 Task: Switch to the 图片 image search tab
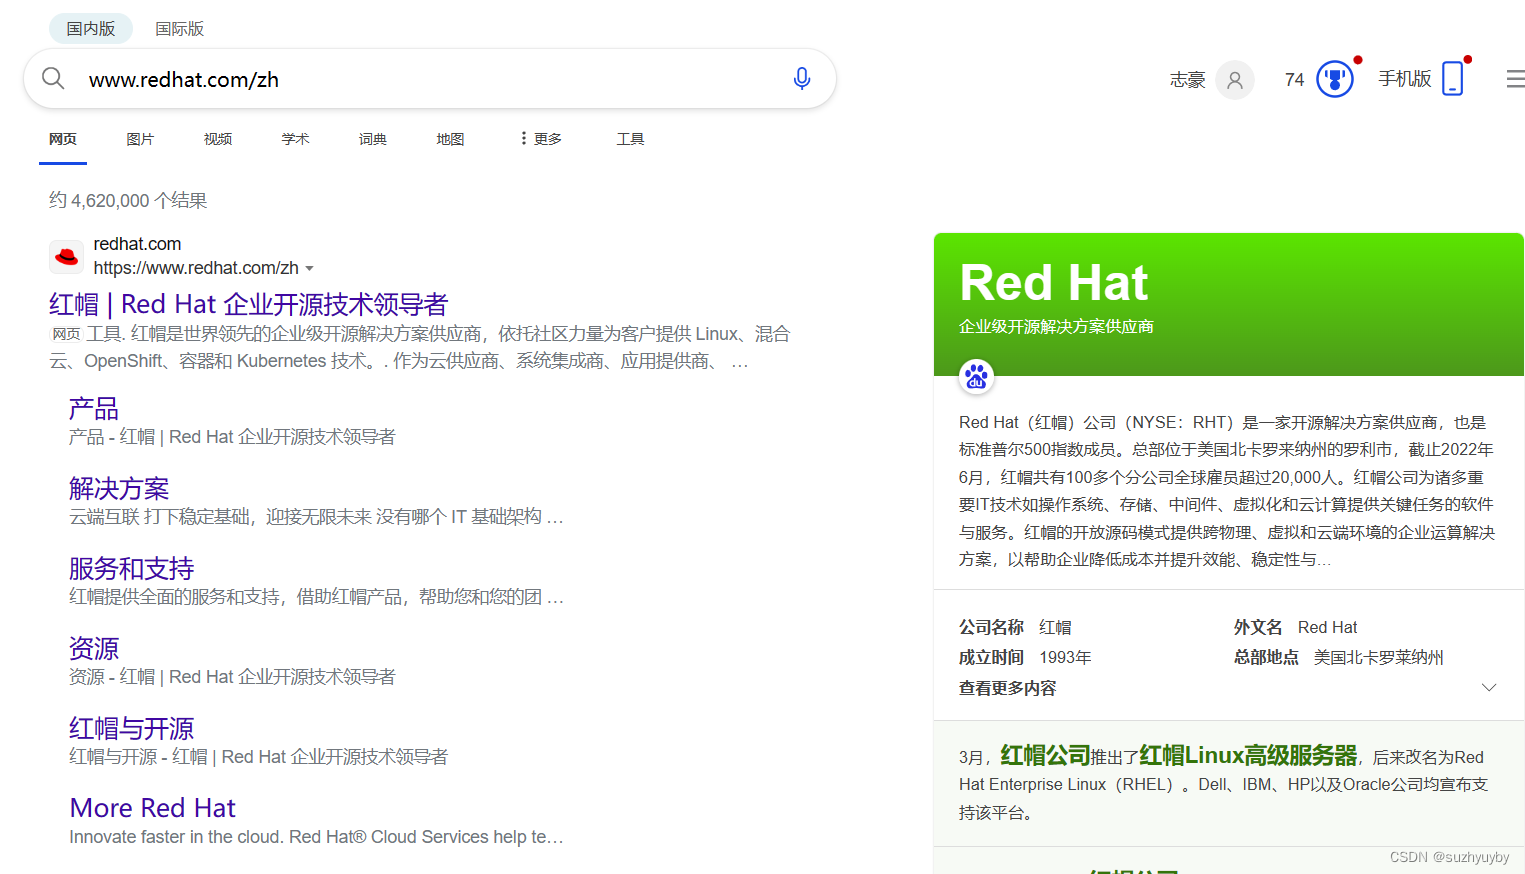(x=140, y=138)
